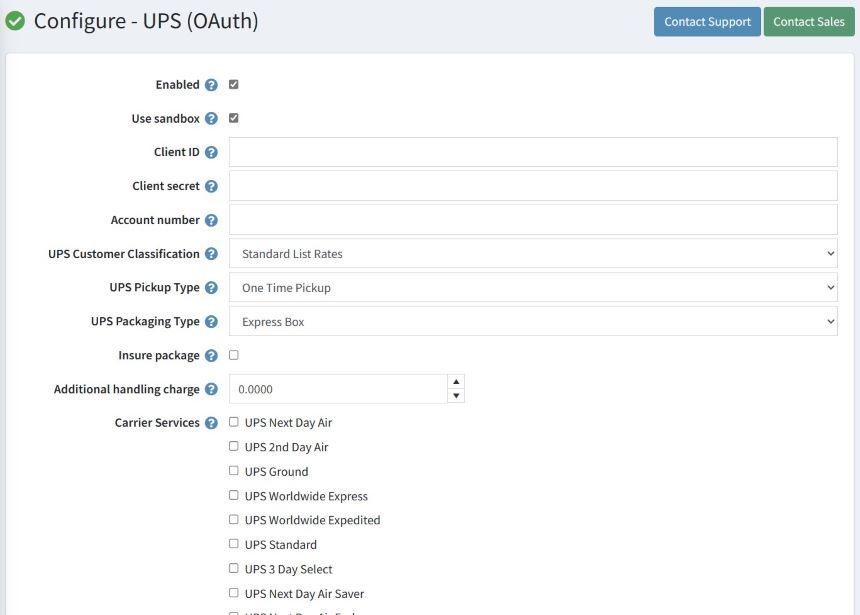Click the Carrier Services label
This screenshot has height=615, width=860.
(157, 423)
